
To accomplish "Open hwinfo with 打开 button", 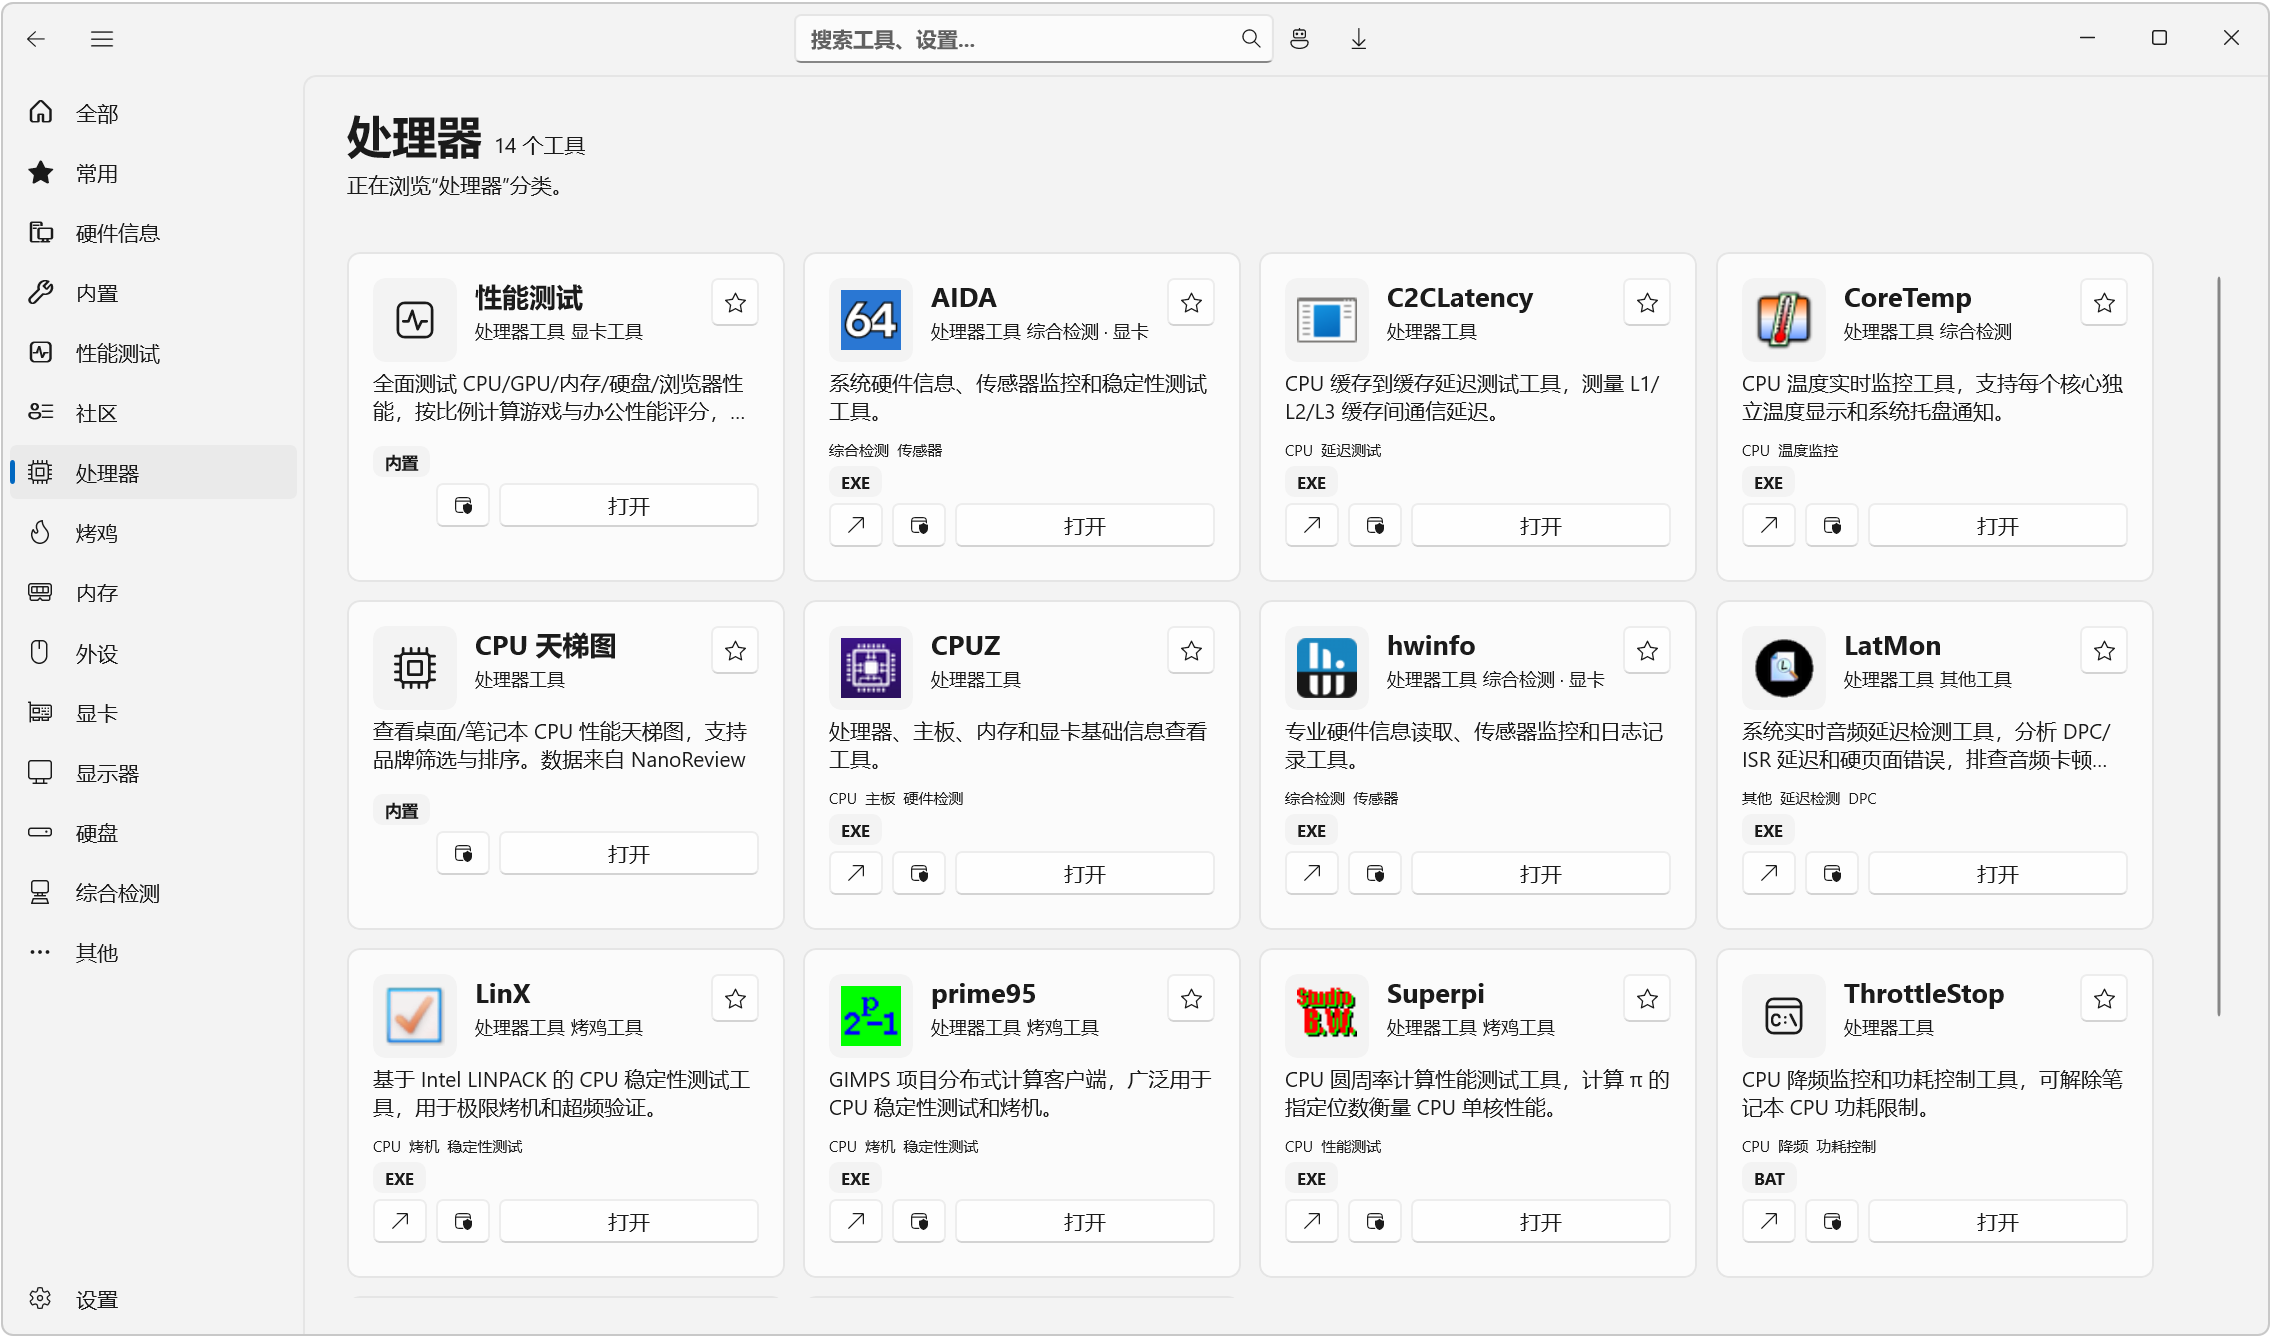I will [1541, 874].
